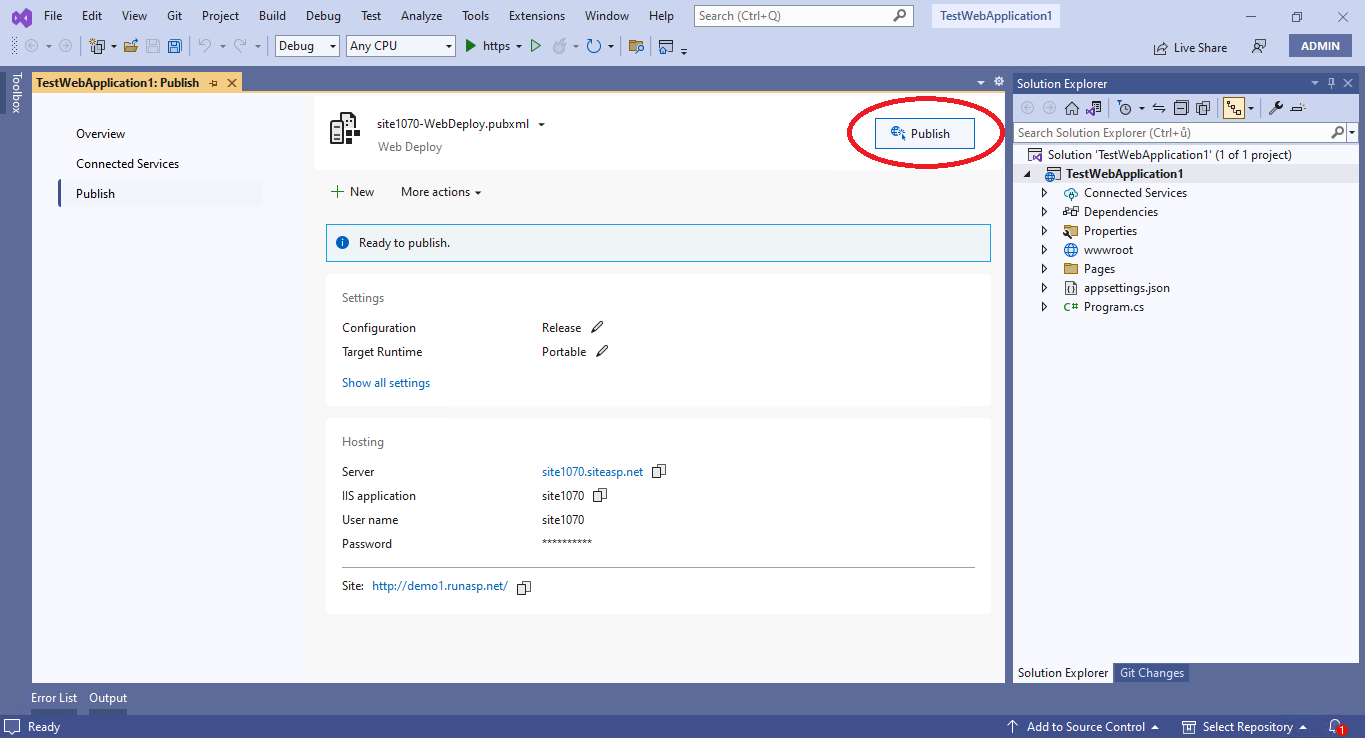The image size is (1365, 738).
Task: Open notifications bell in status bar
Action: point(1336,727)
